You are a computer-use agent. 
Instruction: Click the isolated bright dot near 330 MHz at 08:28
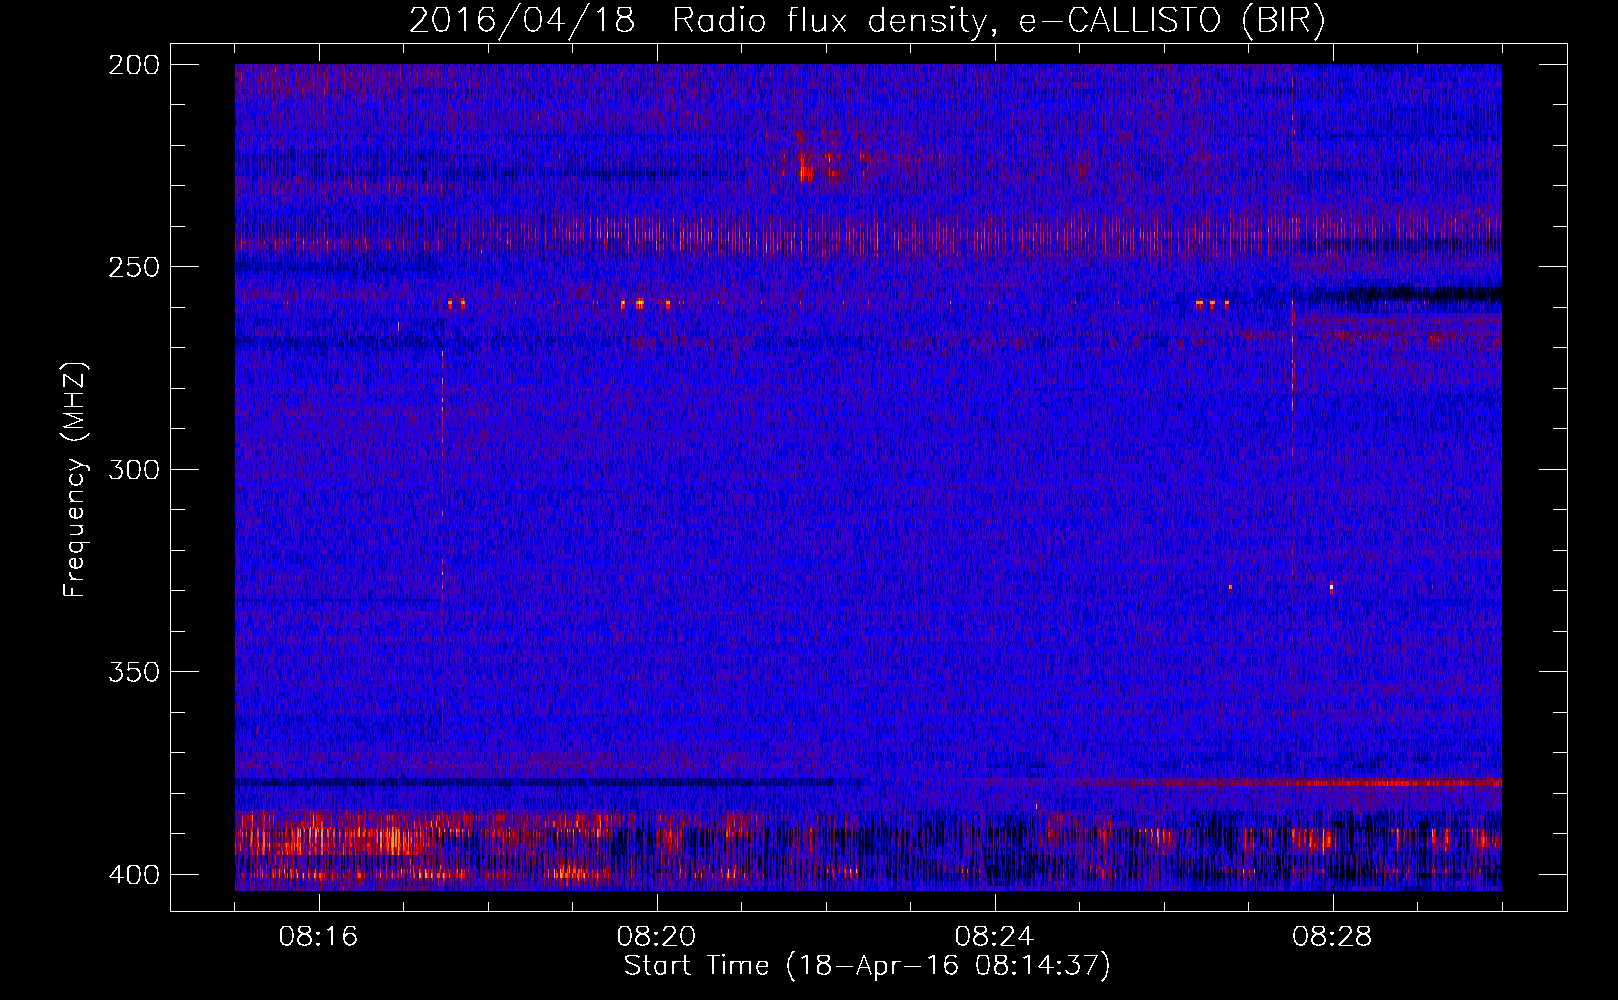1331,587
